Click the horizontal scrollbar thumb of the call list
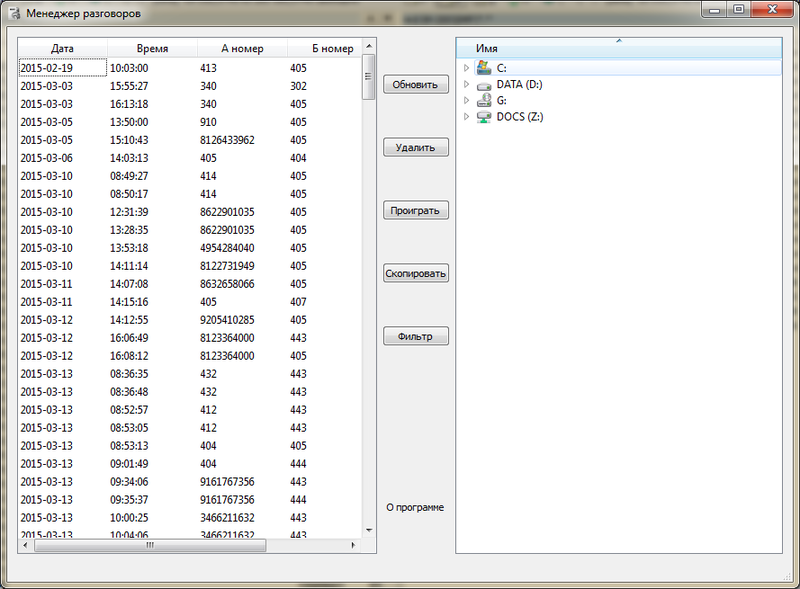800x589 pixels. coord(150,546)
